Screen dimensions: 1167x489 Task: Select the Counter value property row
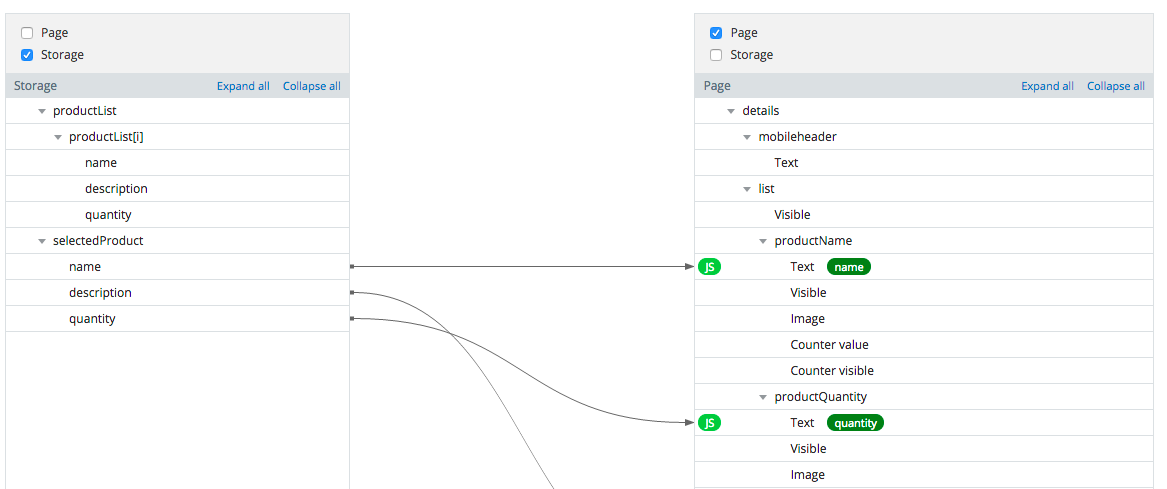pyautogui.click(x=829, y=345)
